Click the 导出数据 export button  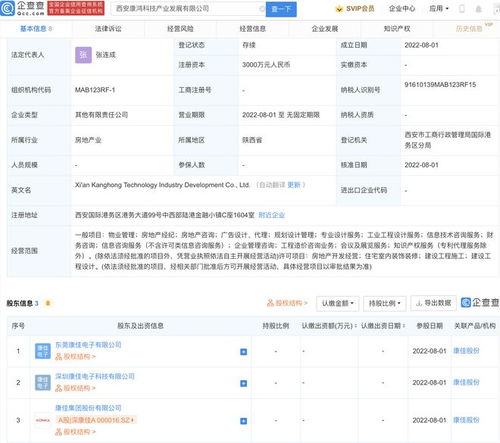point(433,303)
